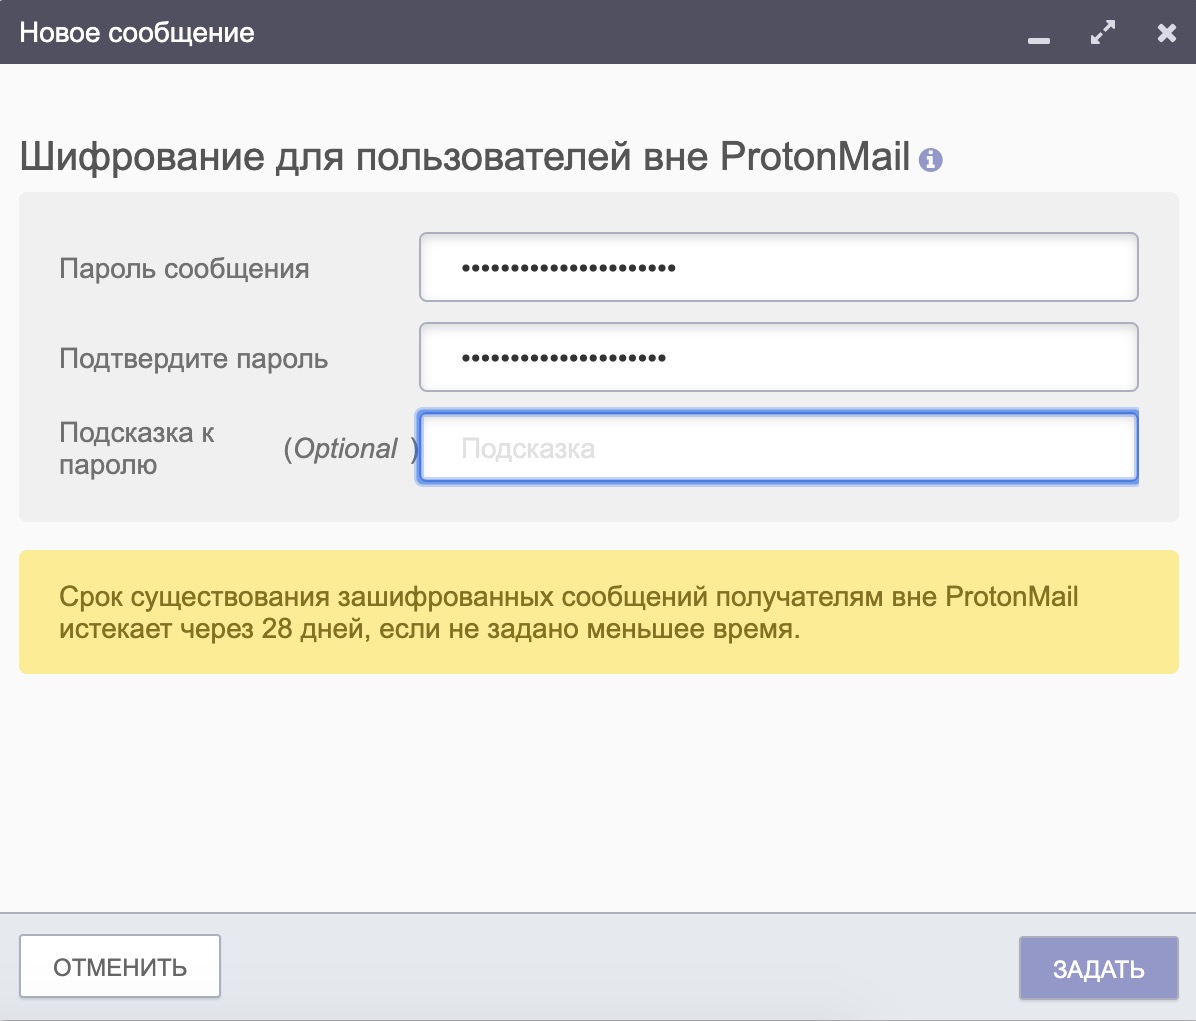Expand the composer with the diagonal arrows icon
1196x1021 pixels.
point(1103,33)
